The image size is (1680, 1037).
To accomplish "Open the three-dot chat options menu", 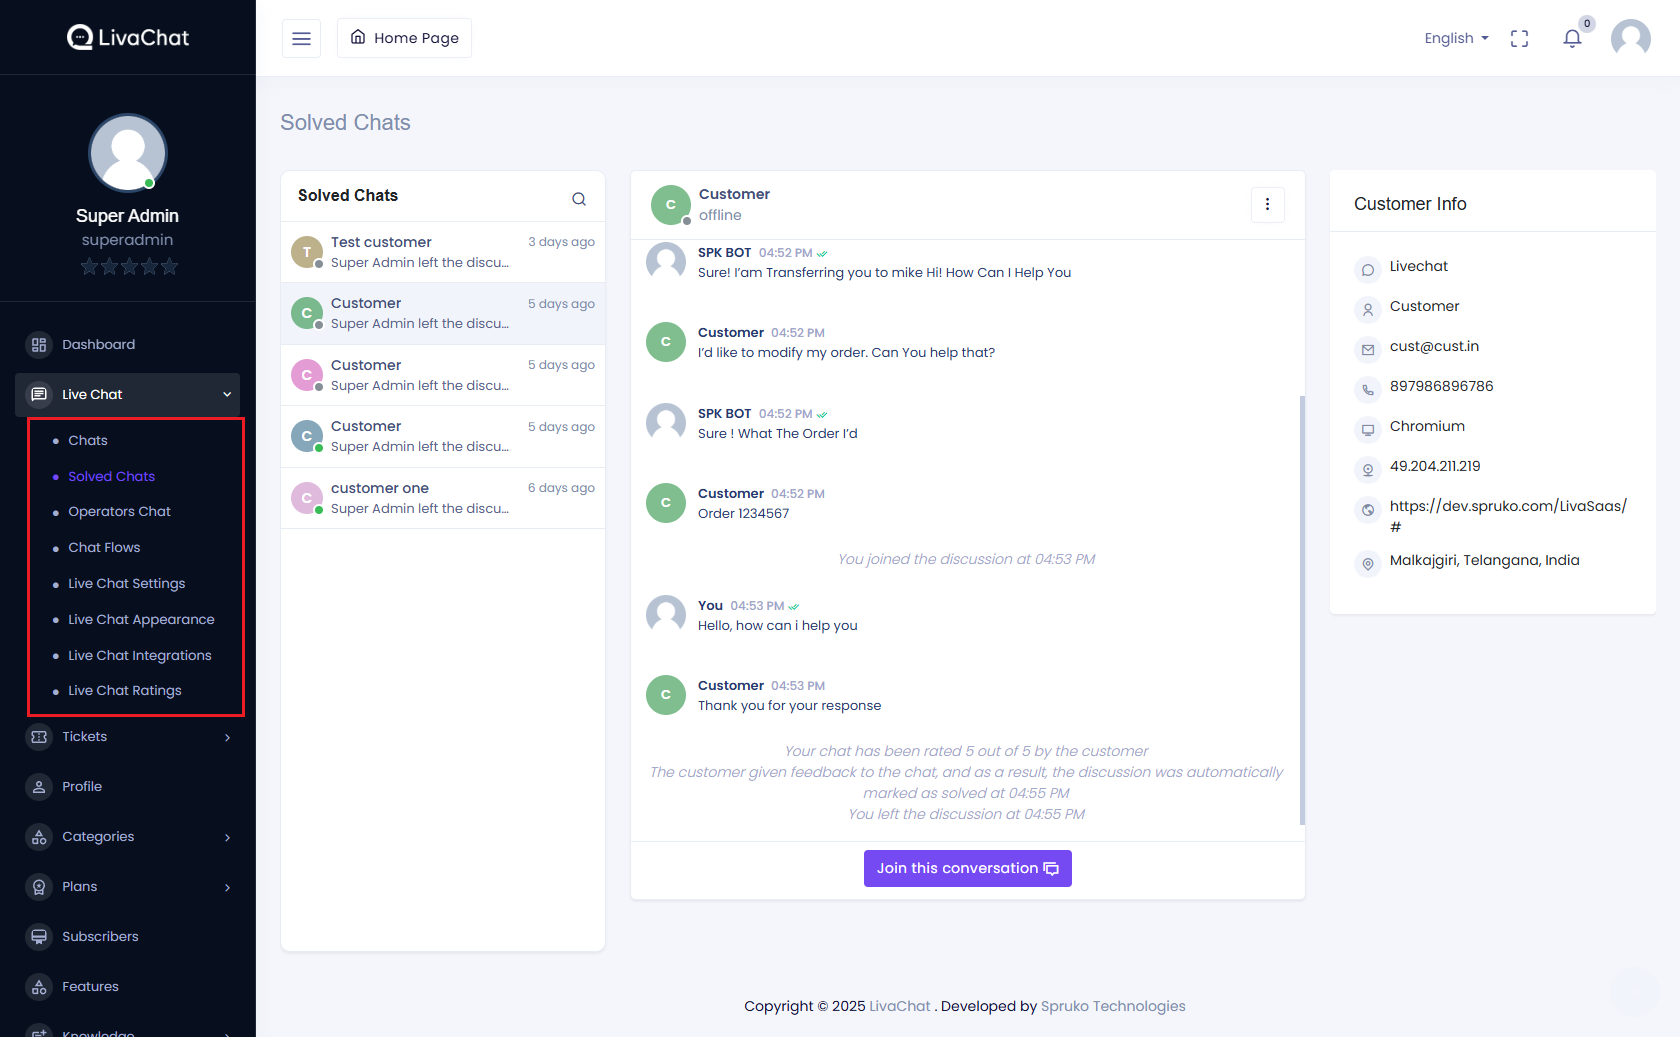I will pos(1267,205).
